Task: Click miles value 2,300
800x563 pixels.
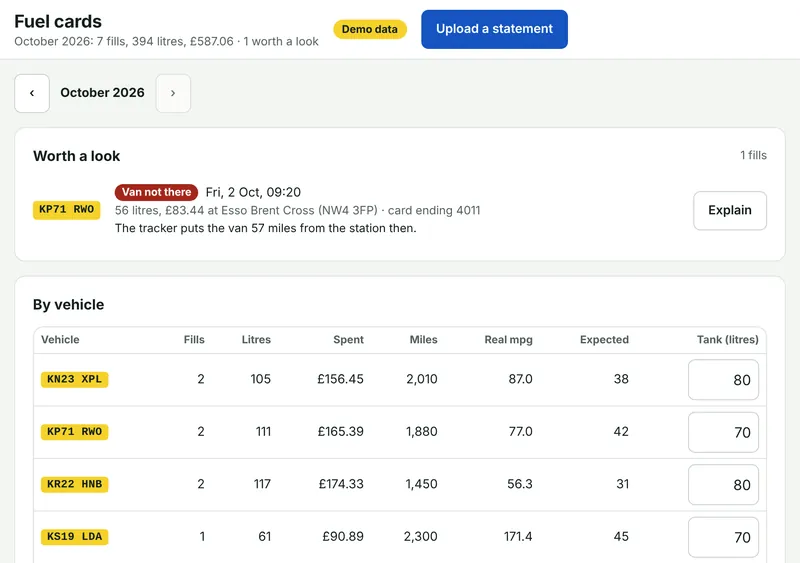Action: (420, 536)
